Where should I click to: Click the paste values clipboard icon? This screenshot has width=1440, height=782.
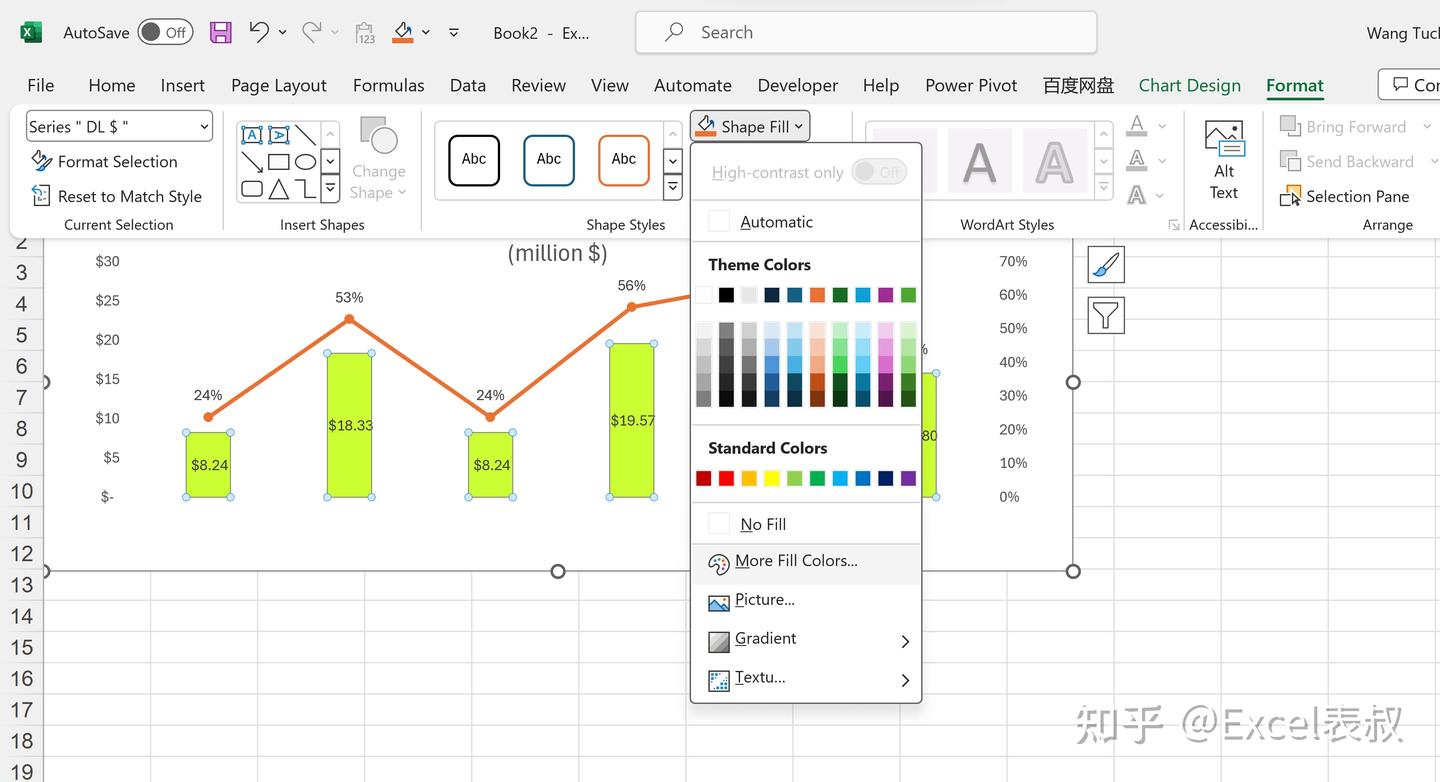point(365,33)
